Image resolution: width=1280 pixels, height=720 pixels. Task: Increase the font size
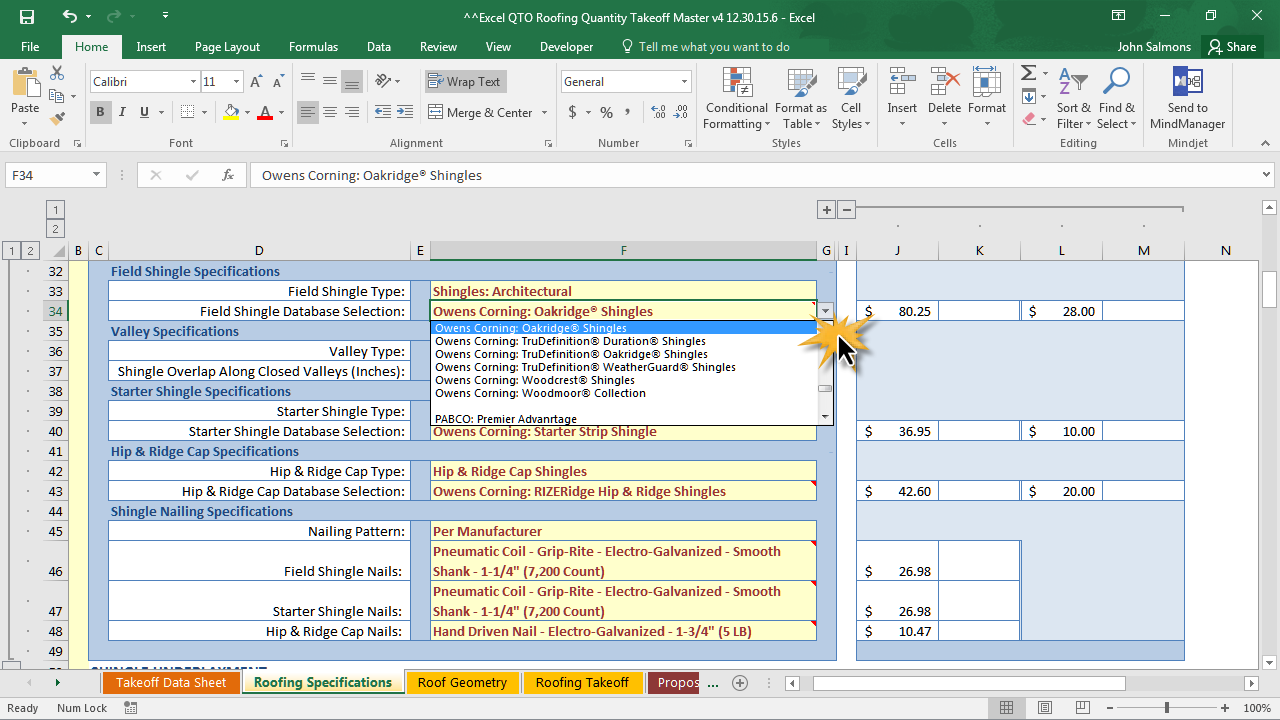[x=257, y=81]
